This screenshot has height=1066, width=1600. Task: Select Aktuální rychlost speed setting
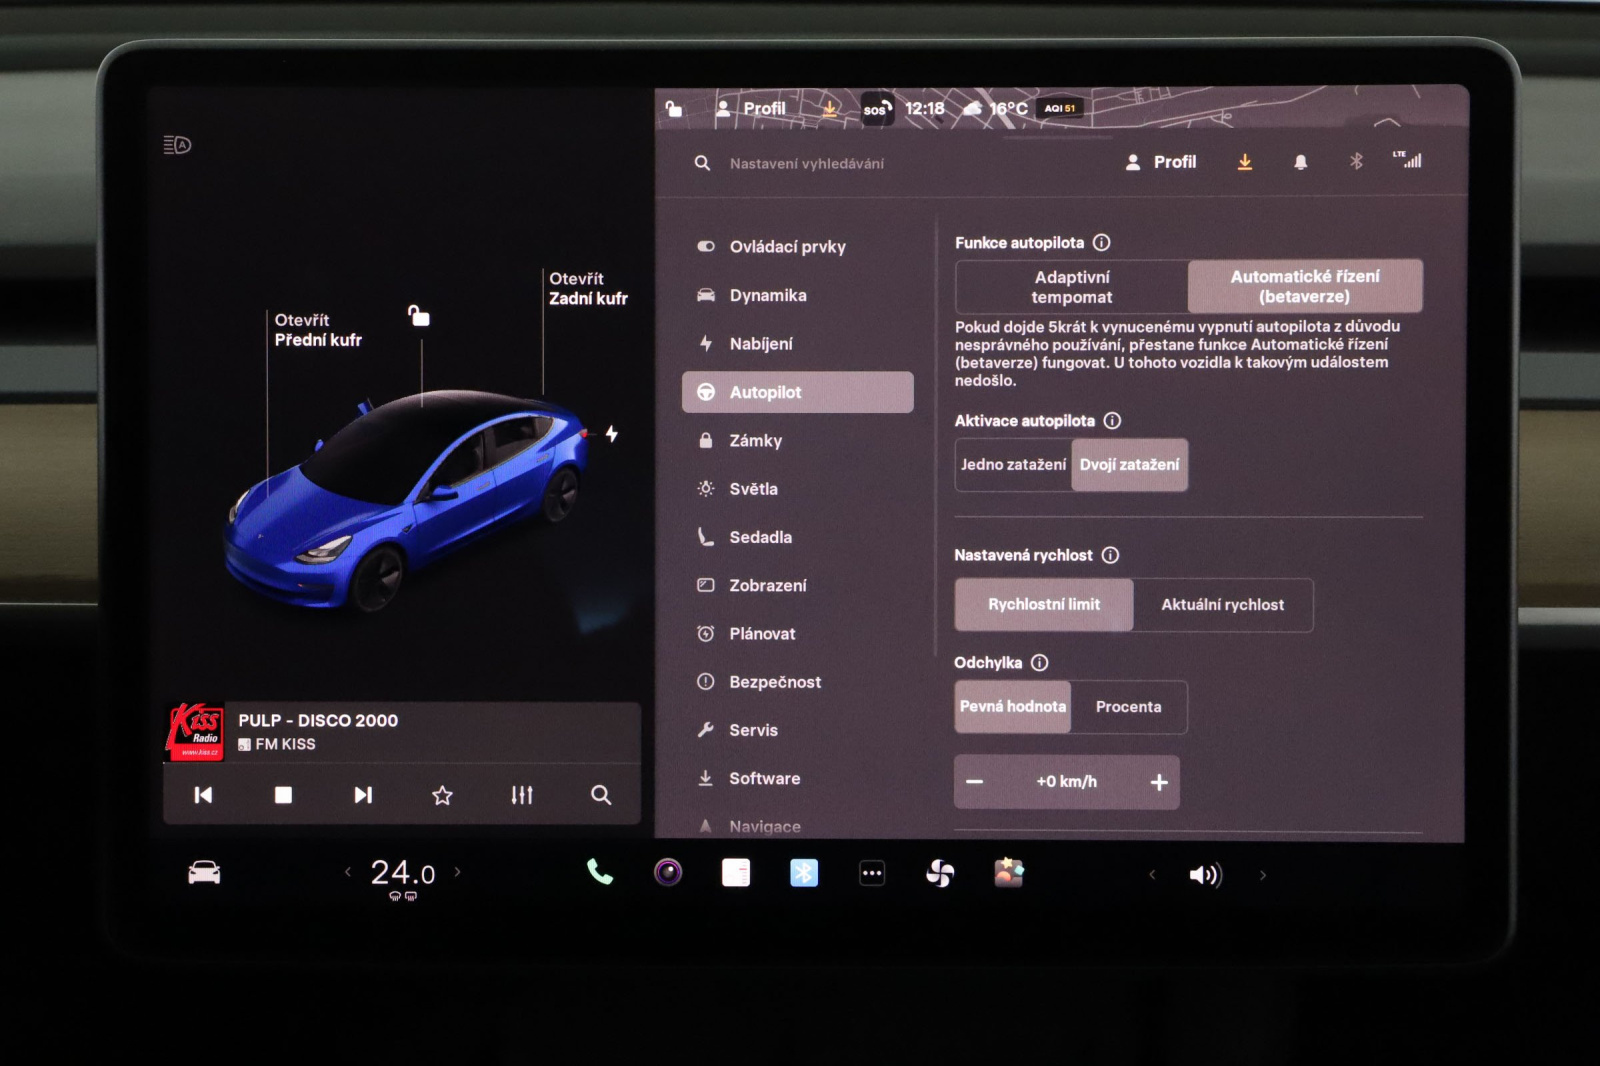coord(1222,605)
